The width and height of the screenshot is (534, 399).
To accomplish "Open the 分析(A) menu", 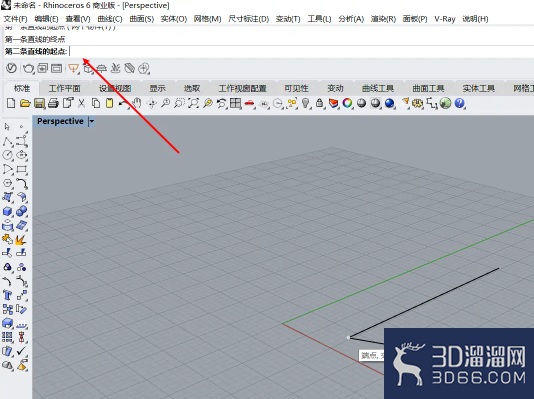I will [x=351, y=19].
